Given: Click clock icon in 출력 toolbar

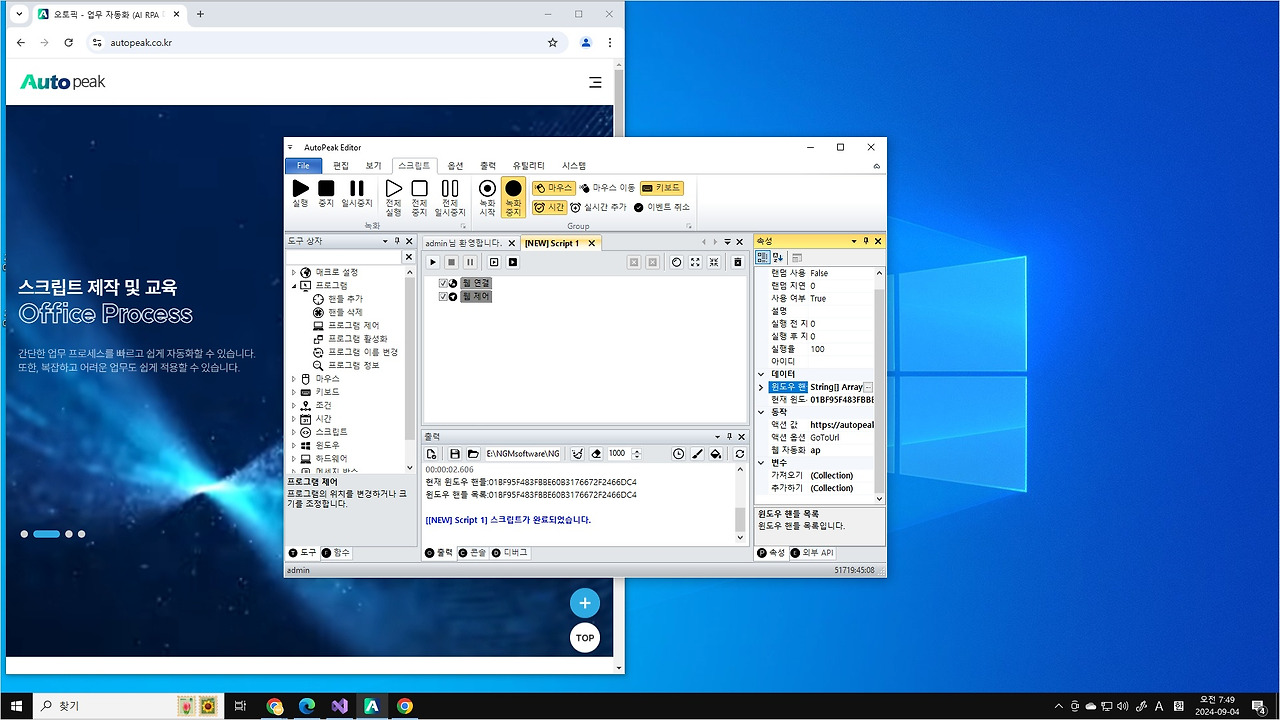Looking at the screenshot, I should tap(679, 454).
